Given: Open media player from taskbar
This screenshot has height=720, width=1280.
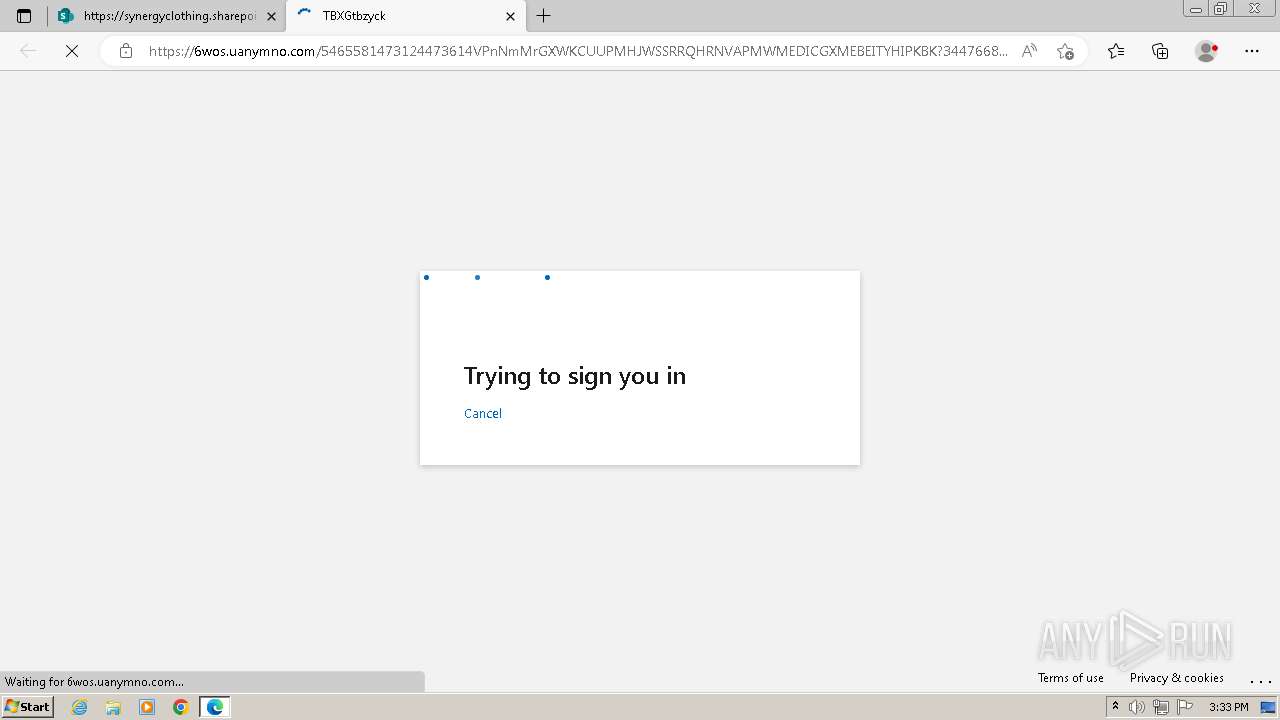Looking at the screenshot, I should click(x=147, y=707).
